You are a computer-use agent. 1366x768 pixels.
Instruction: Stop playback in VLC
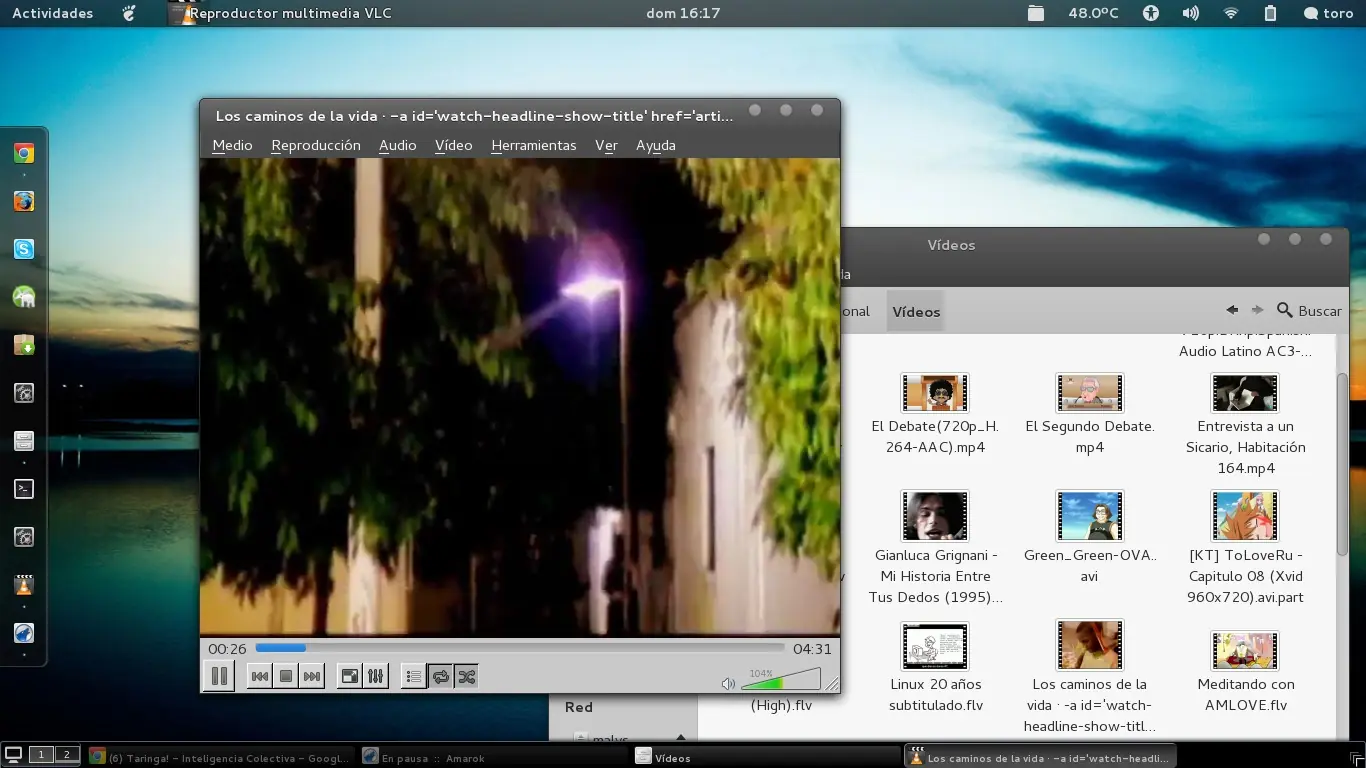click(x=286, y=677)
